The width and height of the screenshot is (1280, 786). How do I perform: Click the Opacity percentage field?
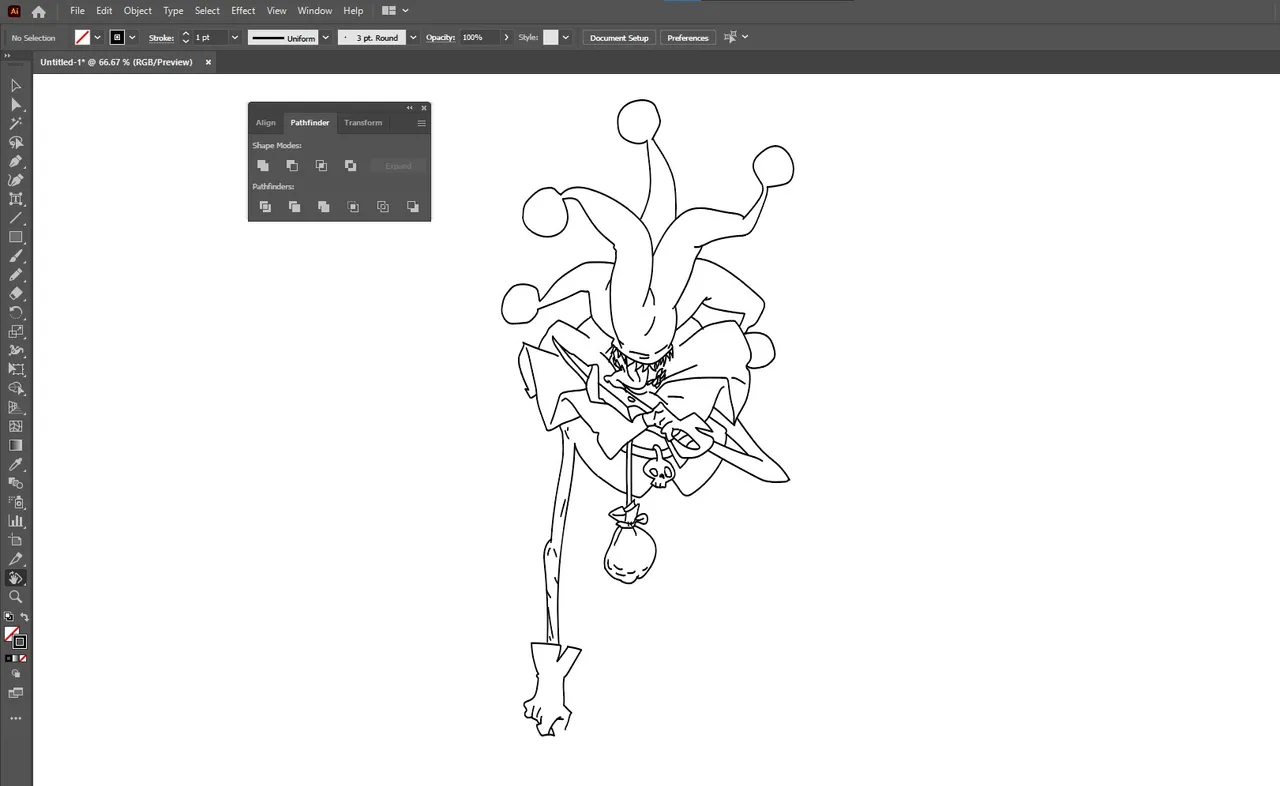478,38
